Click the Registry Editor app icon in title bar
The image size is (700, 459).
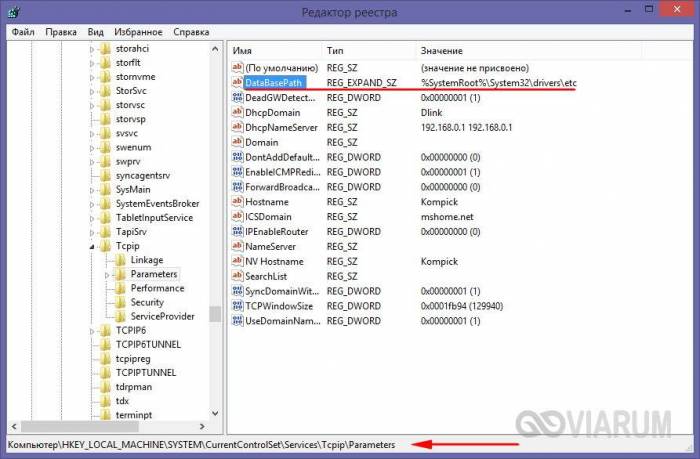click(12, 12)
